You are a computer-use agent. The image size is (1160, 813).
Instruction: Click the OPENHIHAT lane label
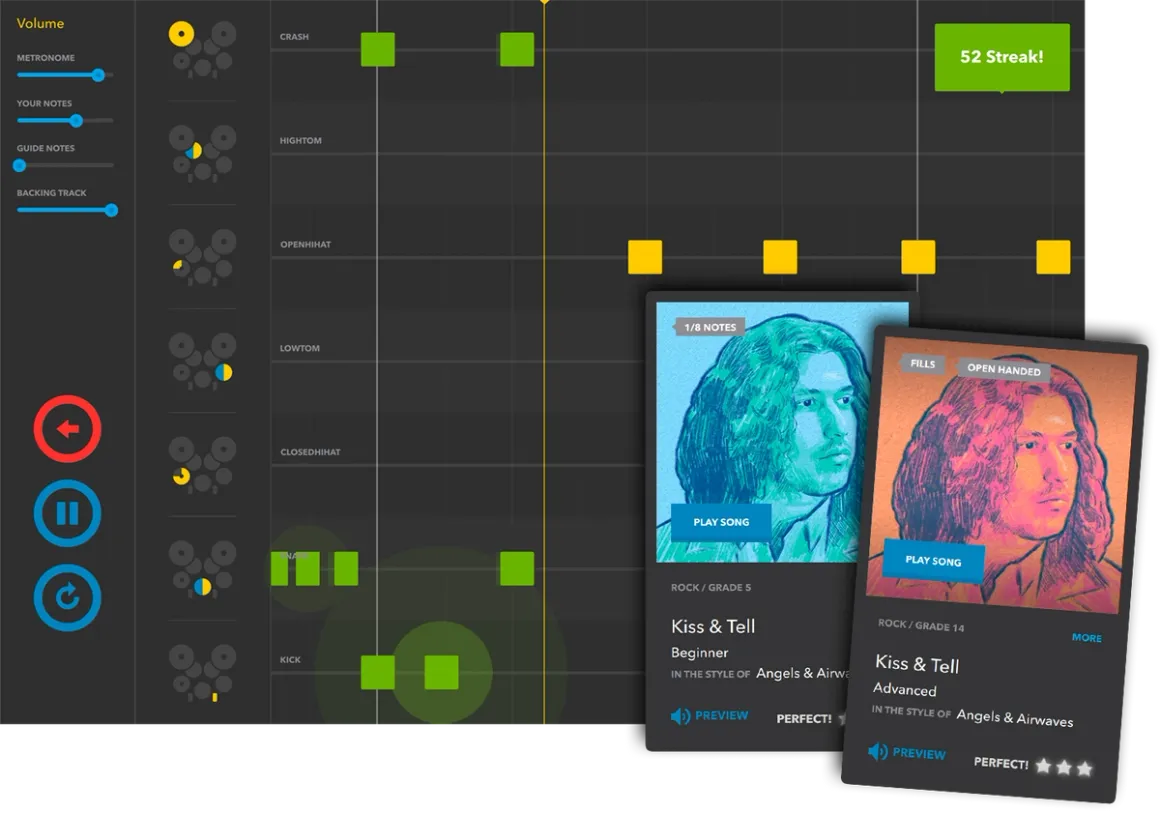coord(305,244)
